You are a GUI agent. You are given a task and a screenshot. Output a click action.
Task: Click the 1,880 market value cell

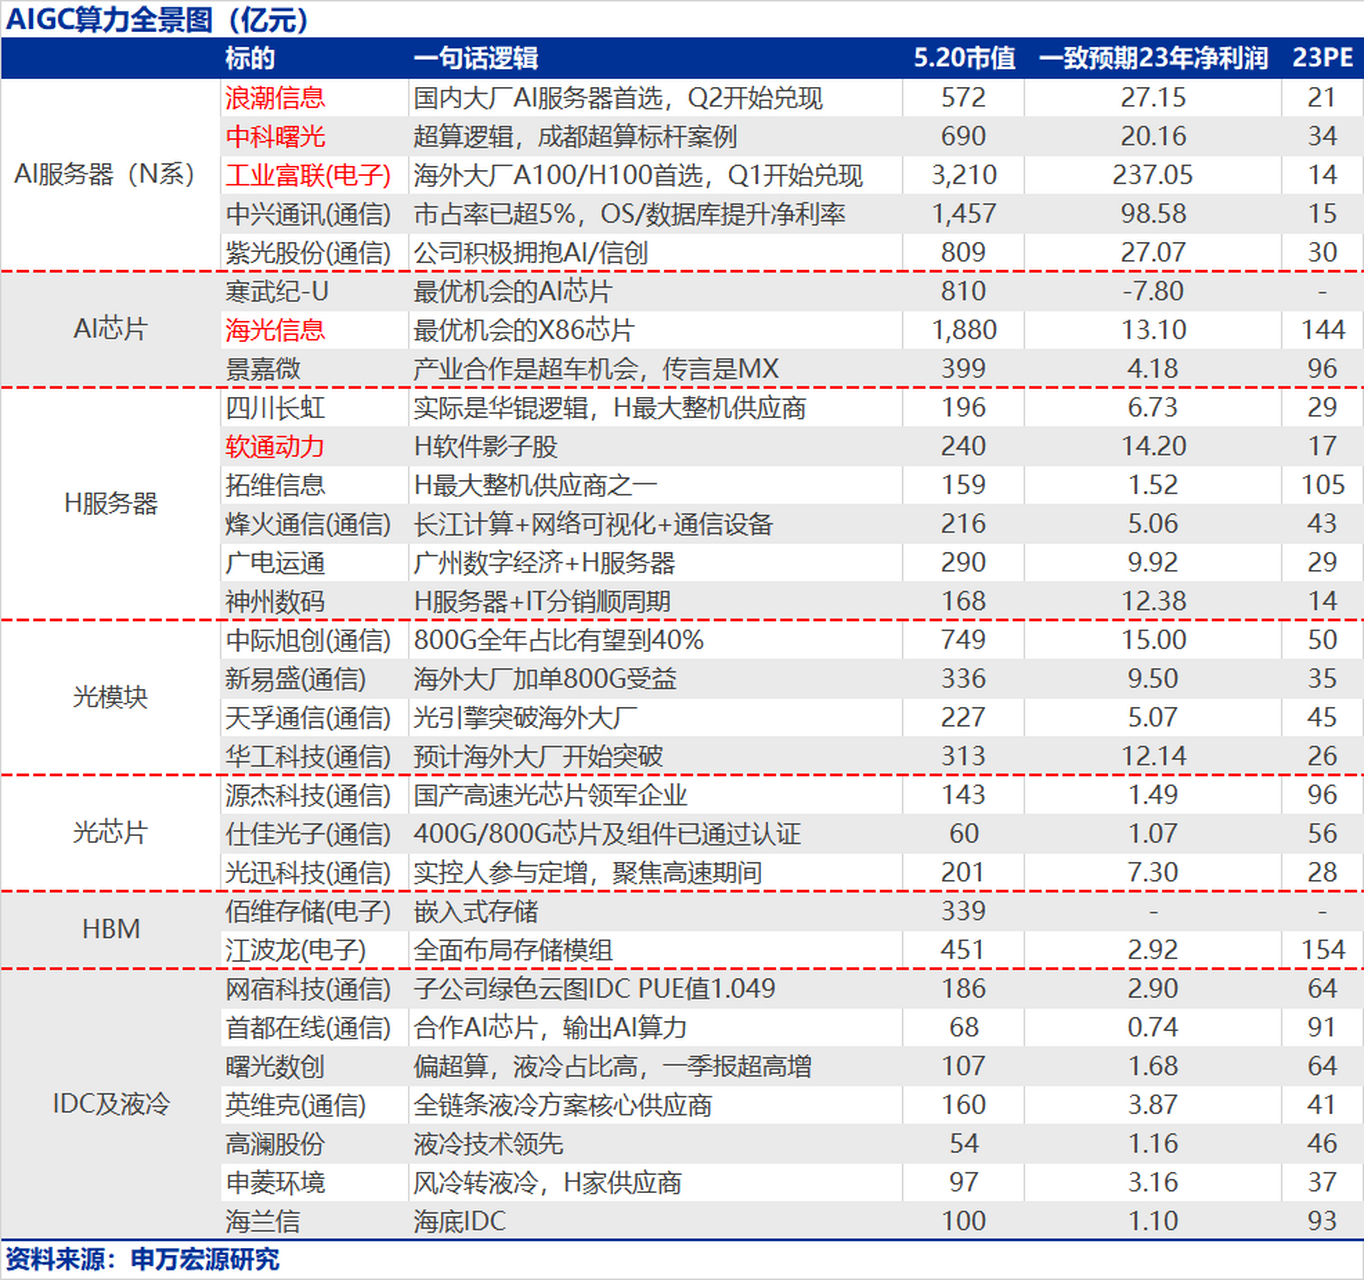[x=964, y=330]
